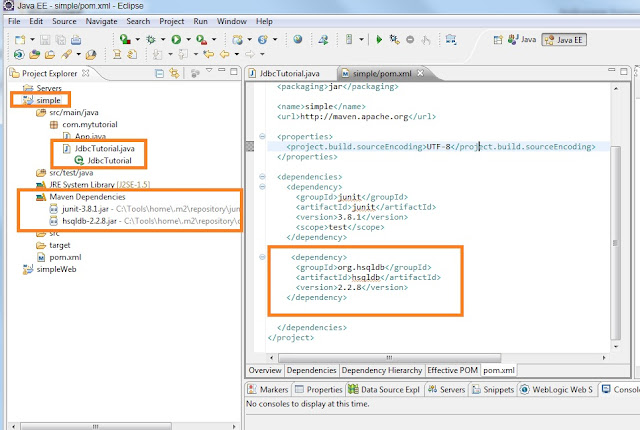Click the Back yellow arrow icon

point(224,54)
